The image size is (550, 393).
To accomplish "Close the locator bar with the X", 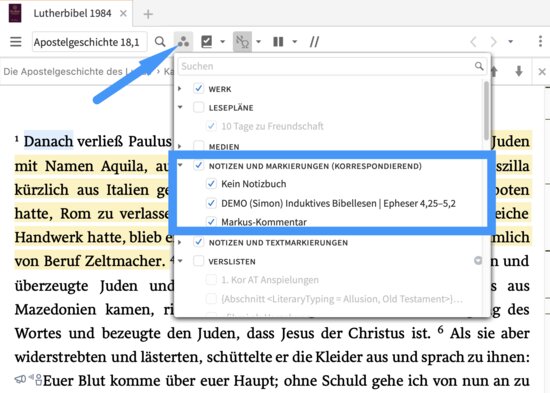I will [542, 72].
